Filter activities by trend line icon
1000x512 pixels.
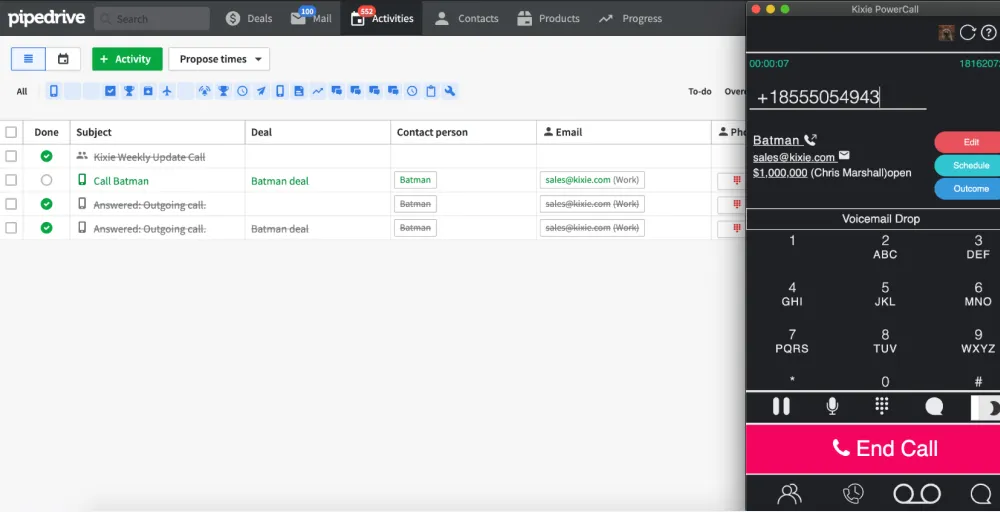(x=318, y=91)
